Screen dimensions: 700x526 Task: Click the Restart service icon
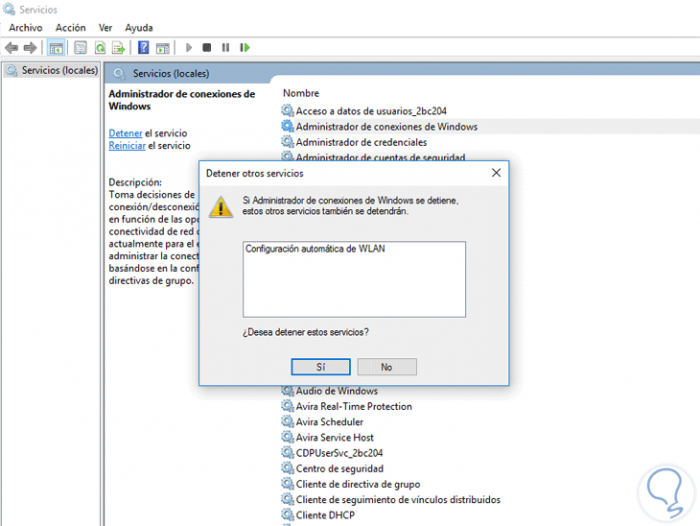pos(245,47)
